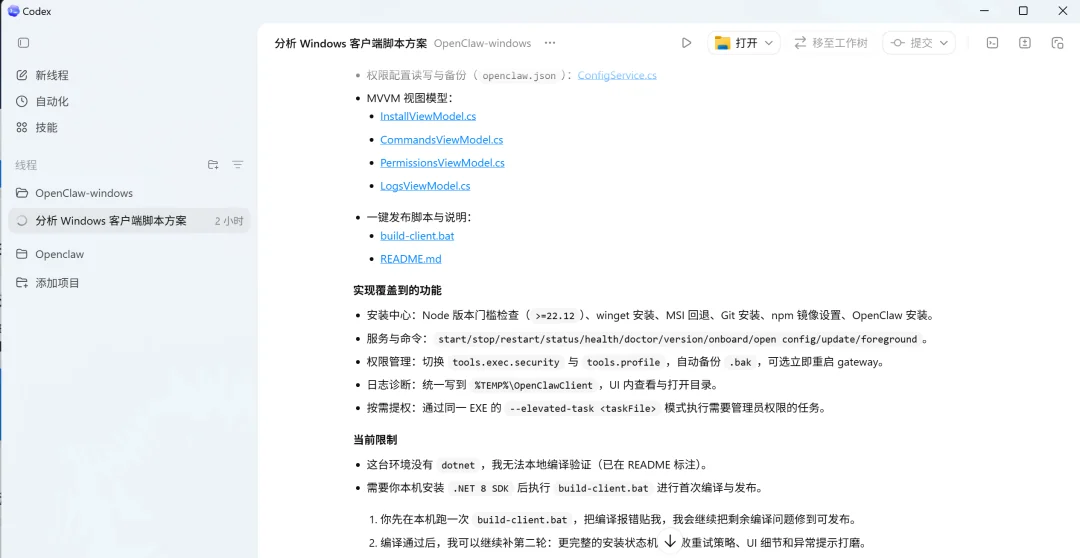Click the copy windows icon at top right
The image size is (1080, 558).
1058,43
